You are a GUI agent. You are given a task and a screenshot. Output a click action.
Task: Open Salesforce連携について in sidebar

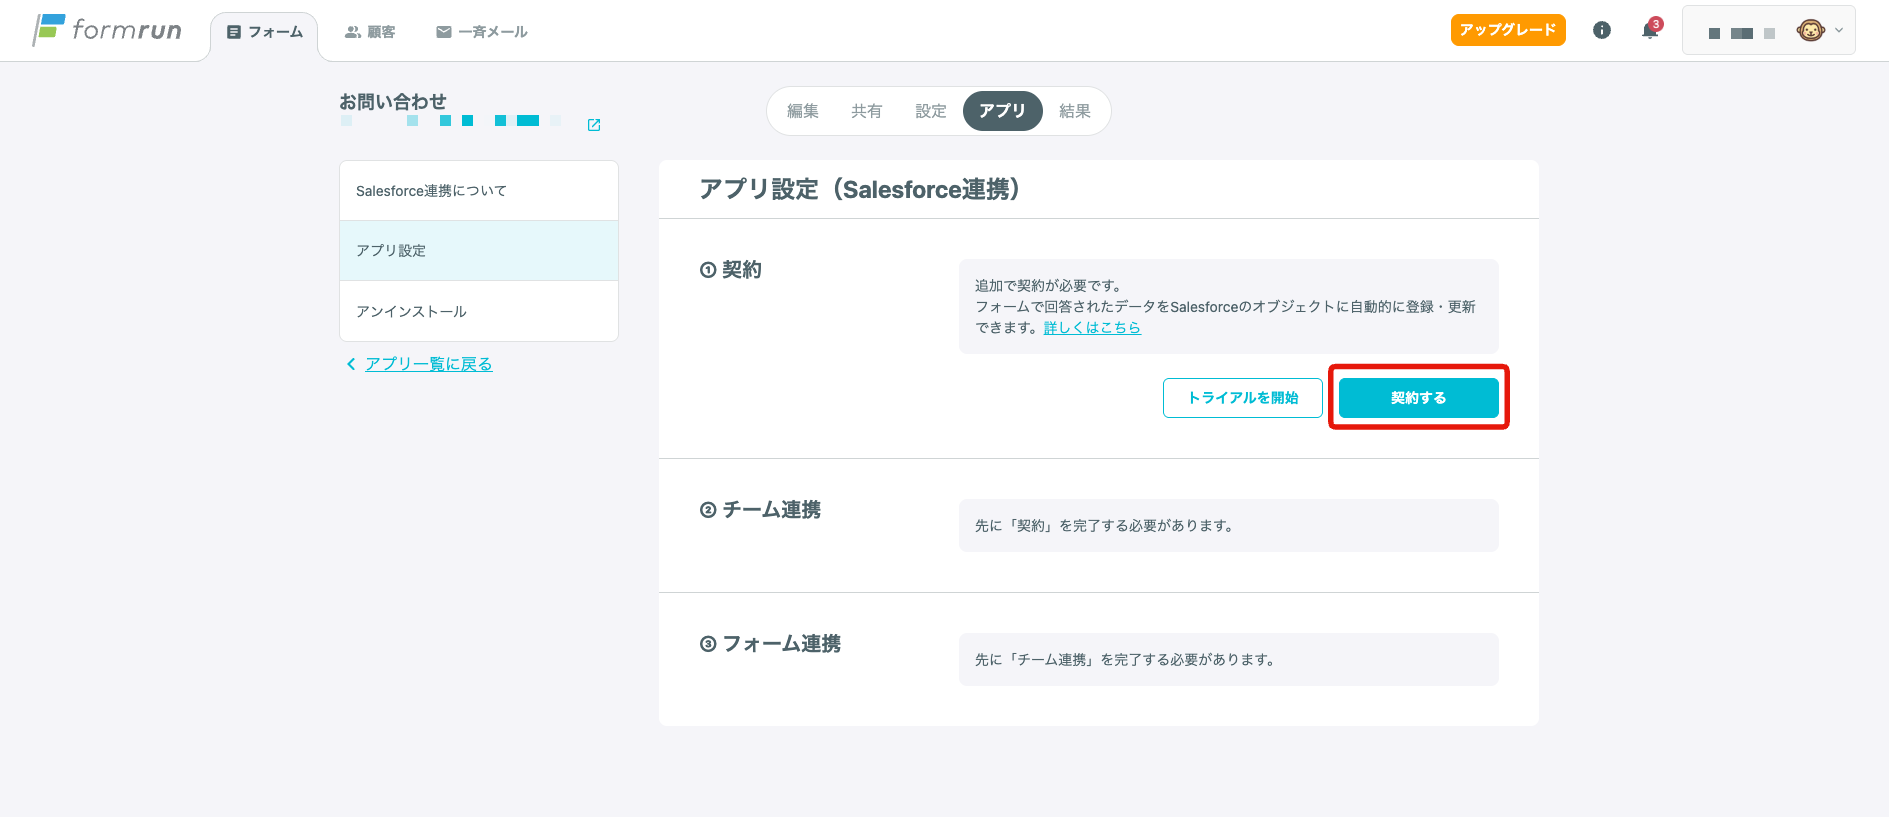pyautogui.click(x=479, y=191)
